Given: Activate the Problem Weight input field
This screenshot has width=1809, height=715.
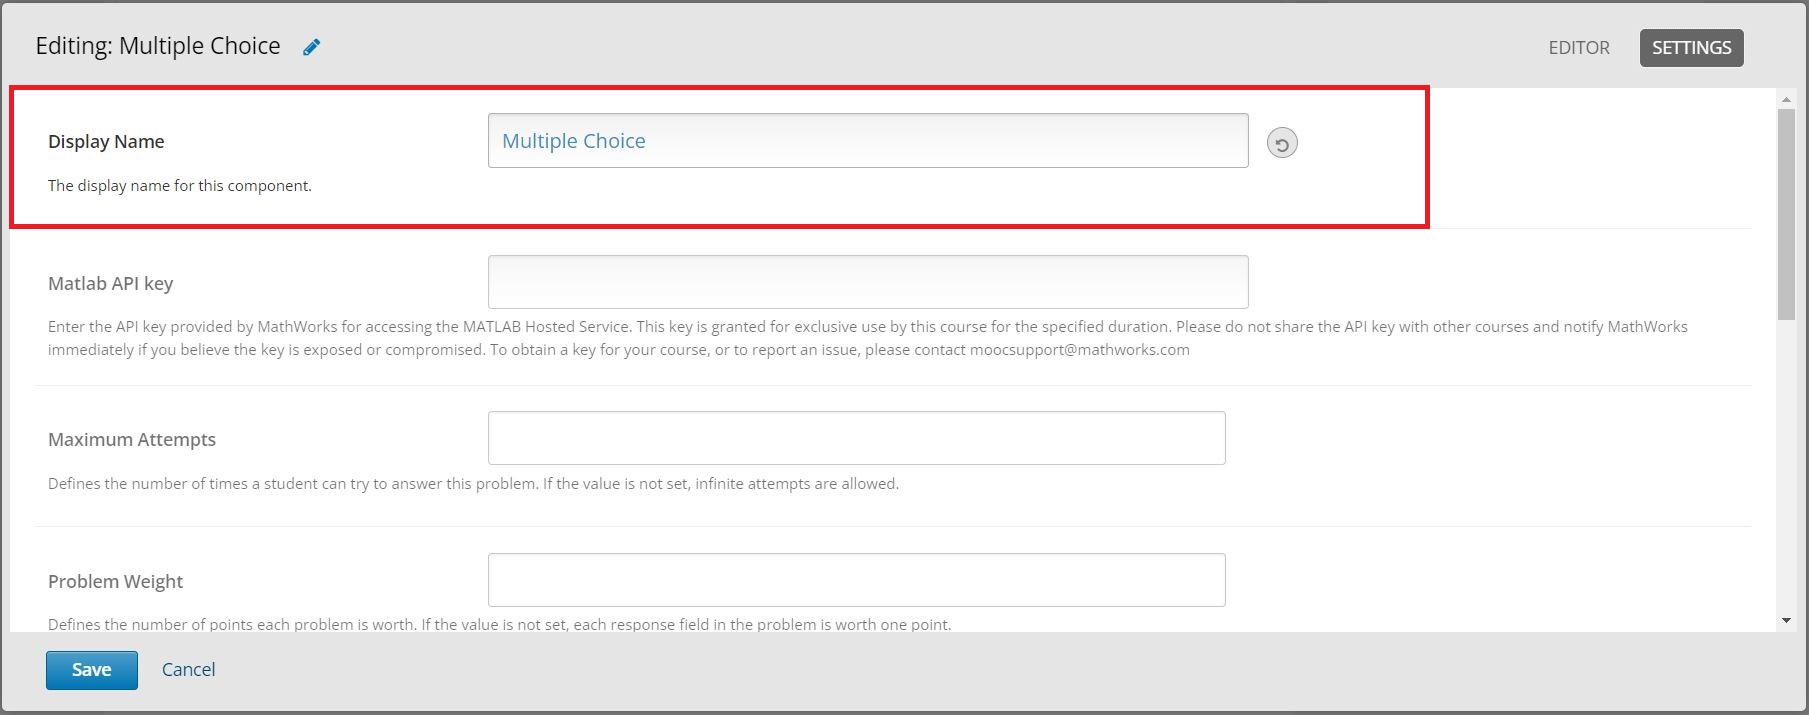Looking at the screenshot, I should (856, 580).
